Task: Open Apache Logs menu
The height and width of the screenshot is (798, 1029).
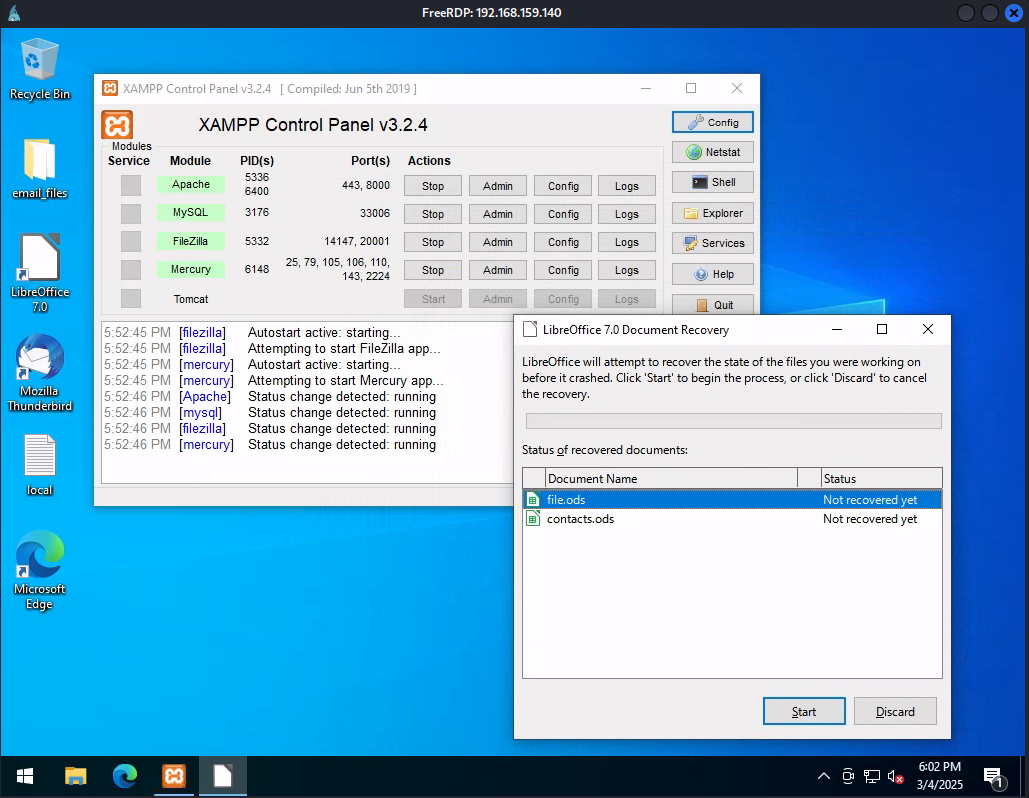Action: pyautogui.click(x=627, y=186)
